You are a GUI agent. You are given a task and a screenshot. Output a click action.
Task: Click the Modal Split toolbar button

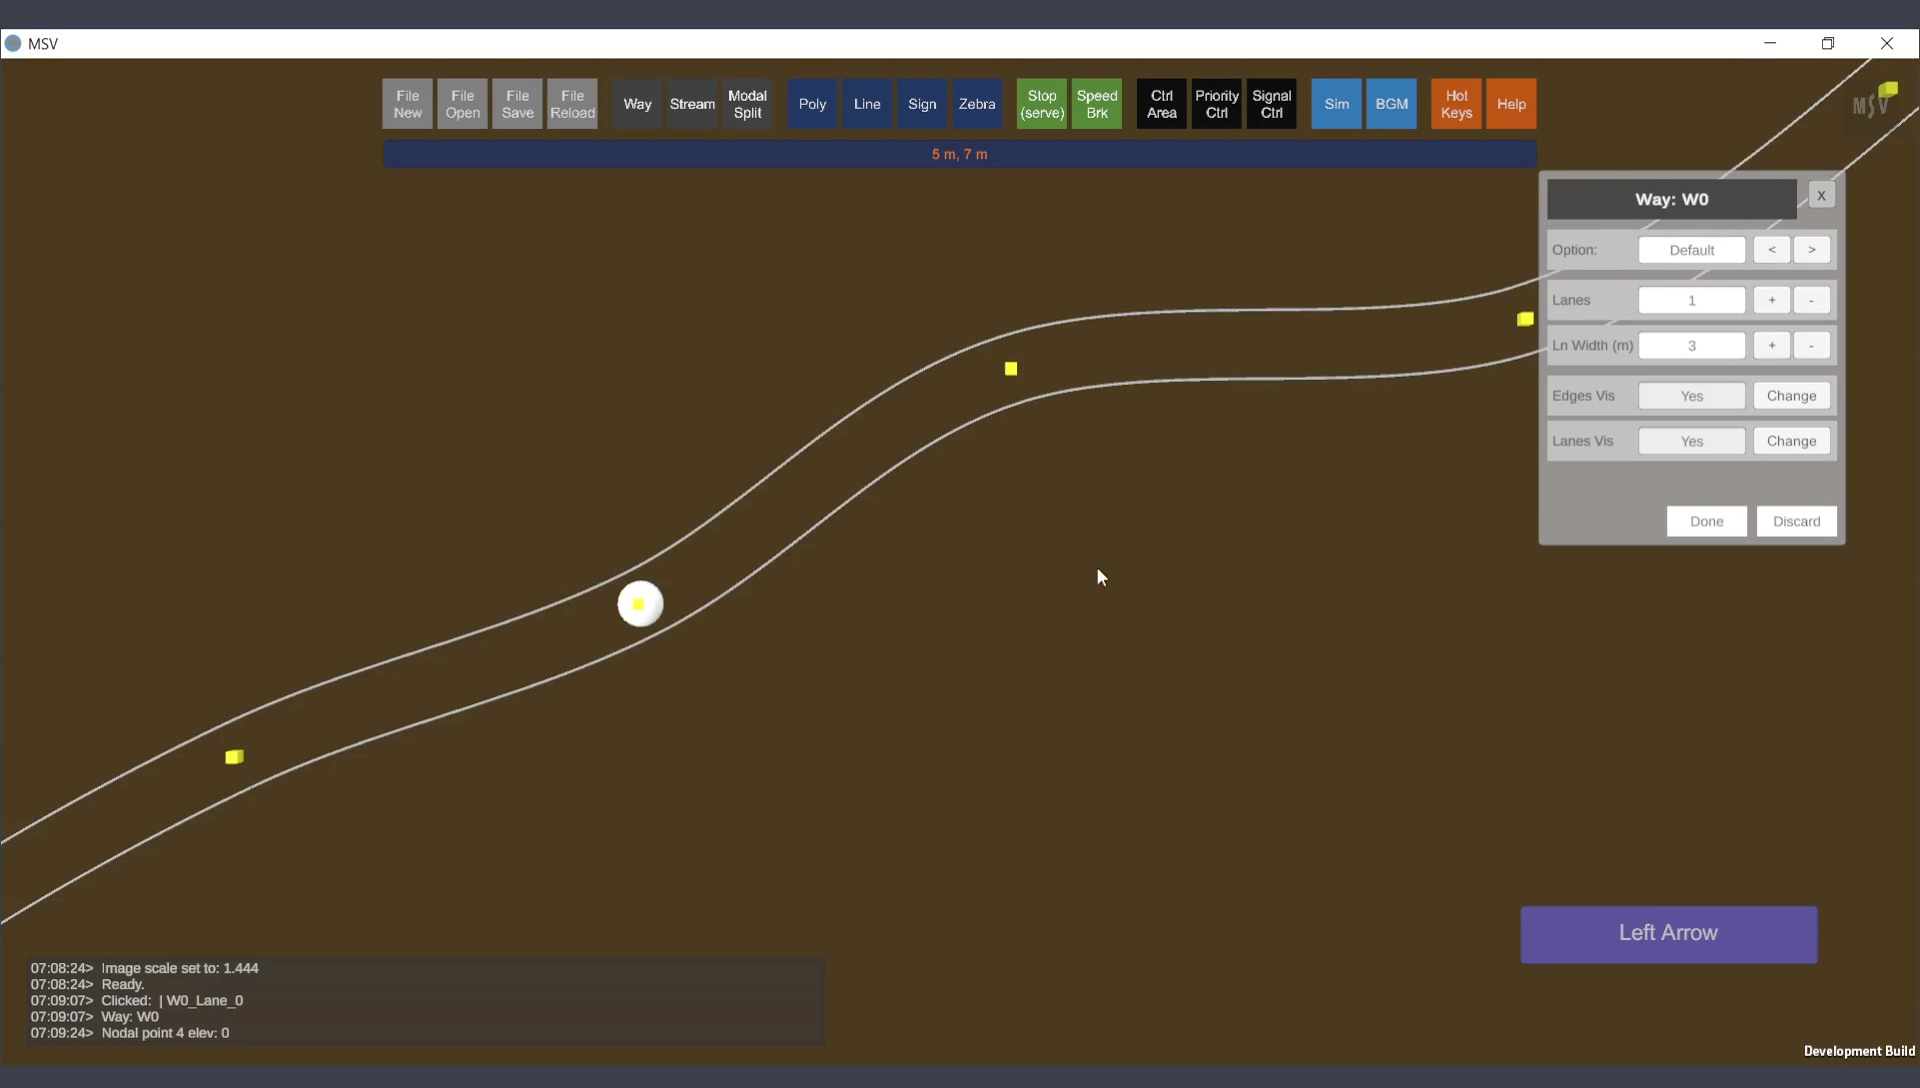point(747,104)
